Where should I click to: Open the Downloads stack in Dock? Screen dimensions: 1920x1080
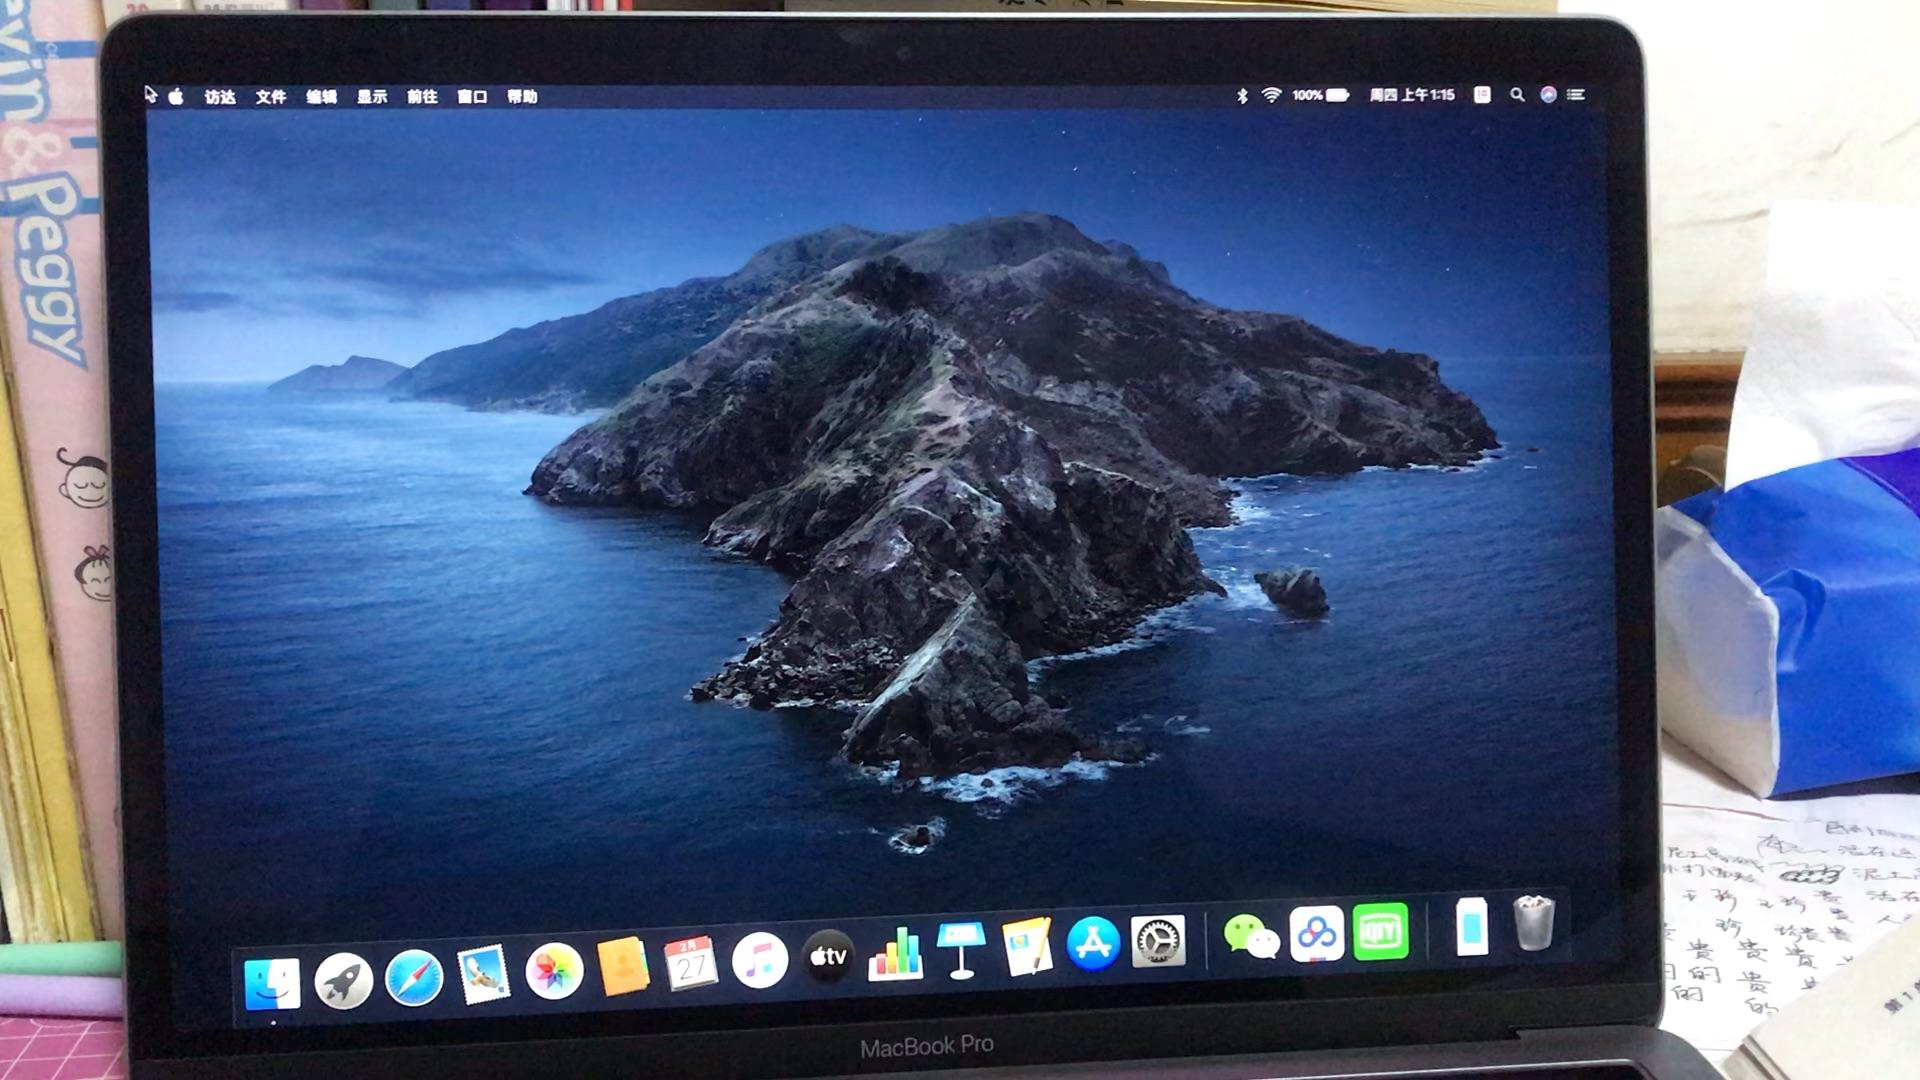tap(1471, 926)
